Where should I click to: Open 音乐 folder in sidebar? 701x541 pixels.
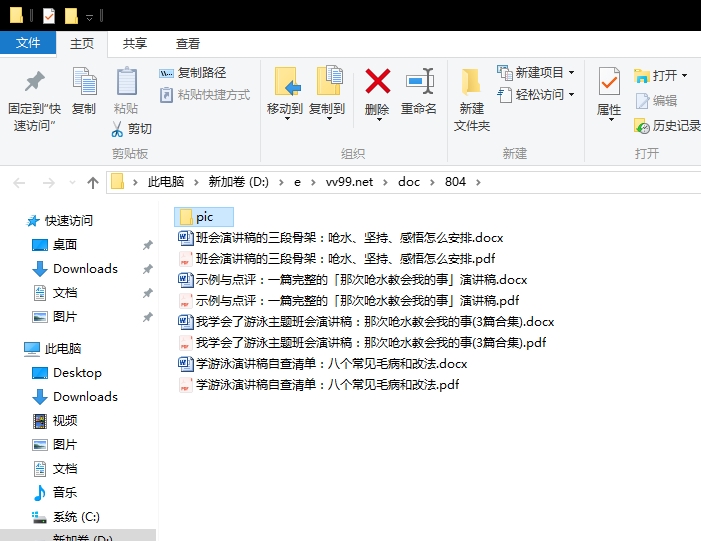pos(55,493)
